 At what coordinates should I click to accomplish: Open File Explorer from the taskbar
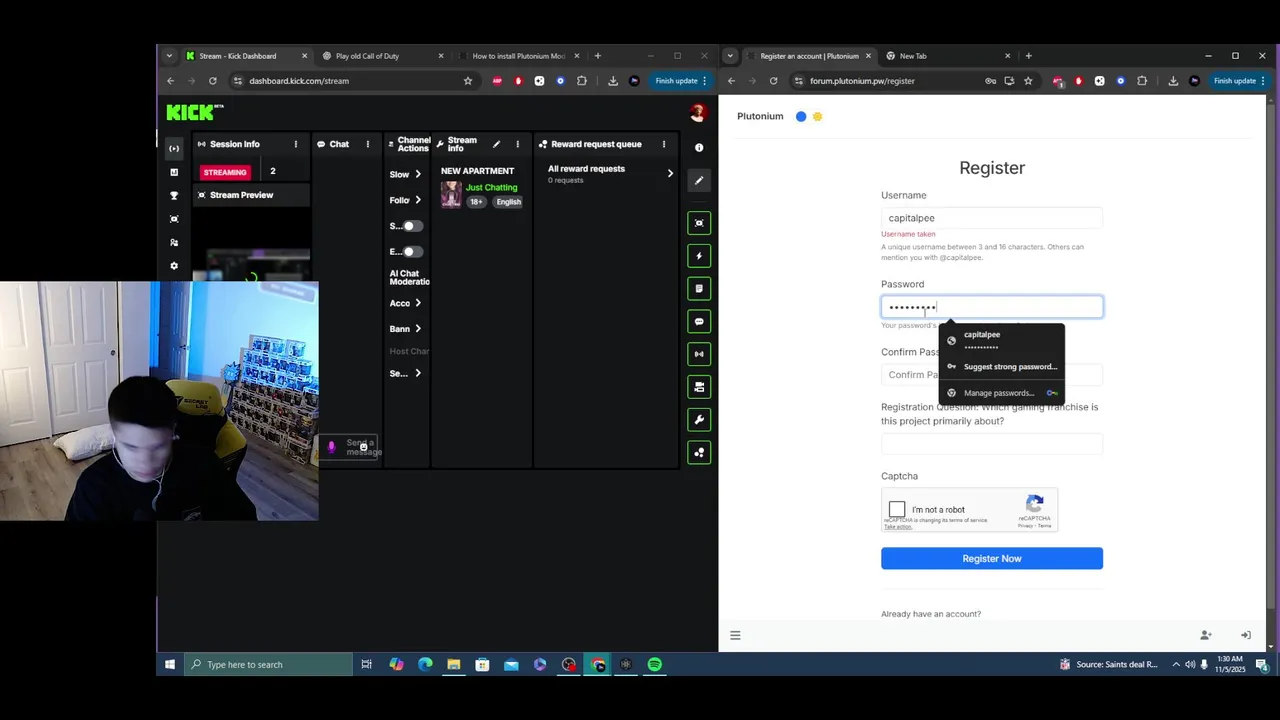coord(453,664)
